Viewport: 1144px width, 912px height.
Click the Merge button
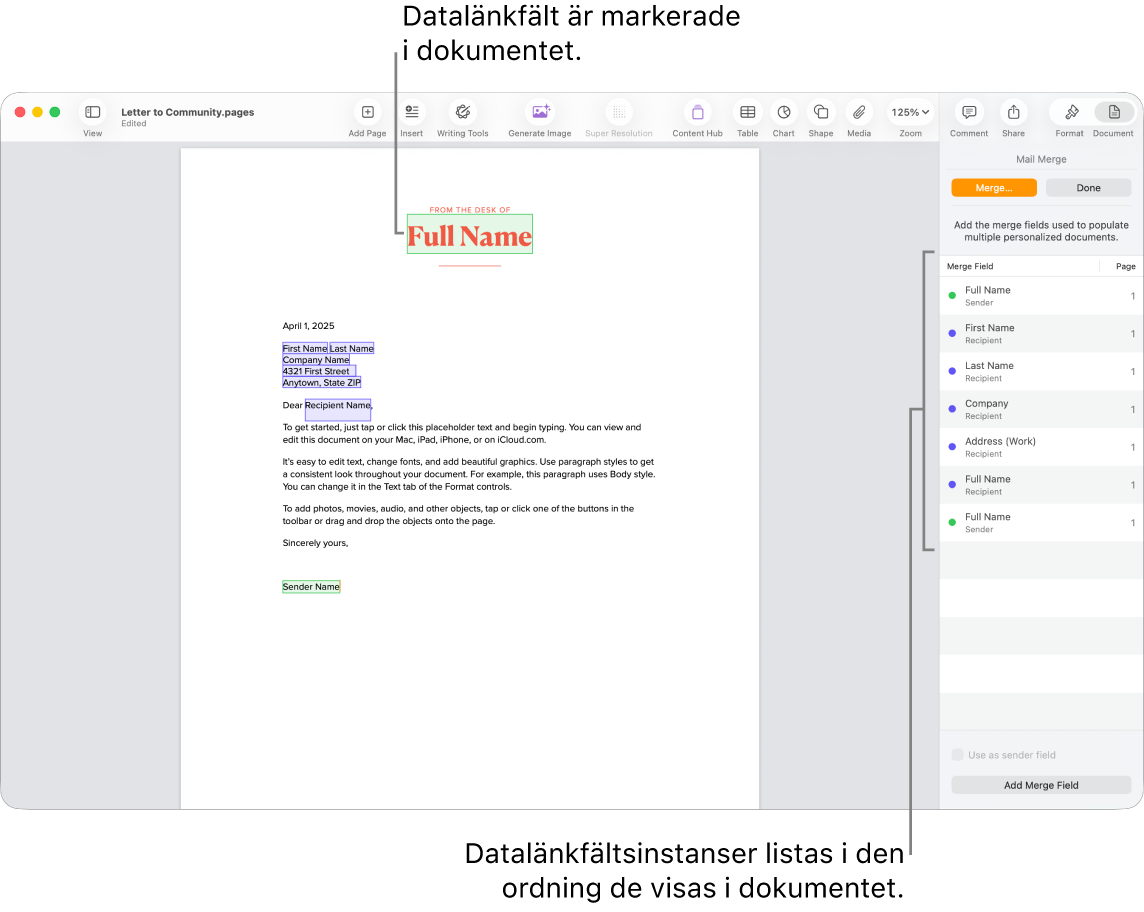pyautogui.click(x=994, y=187)
